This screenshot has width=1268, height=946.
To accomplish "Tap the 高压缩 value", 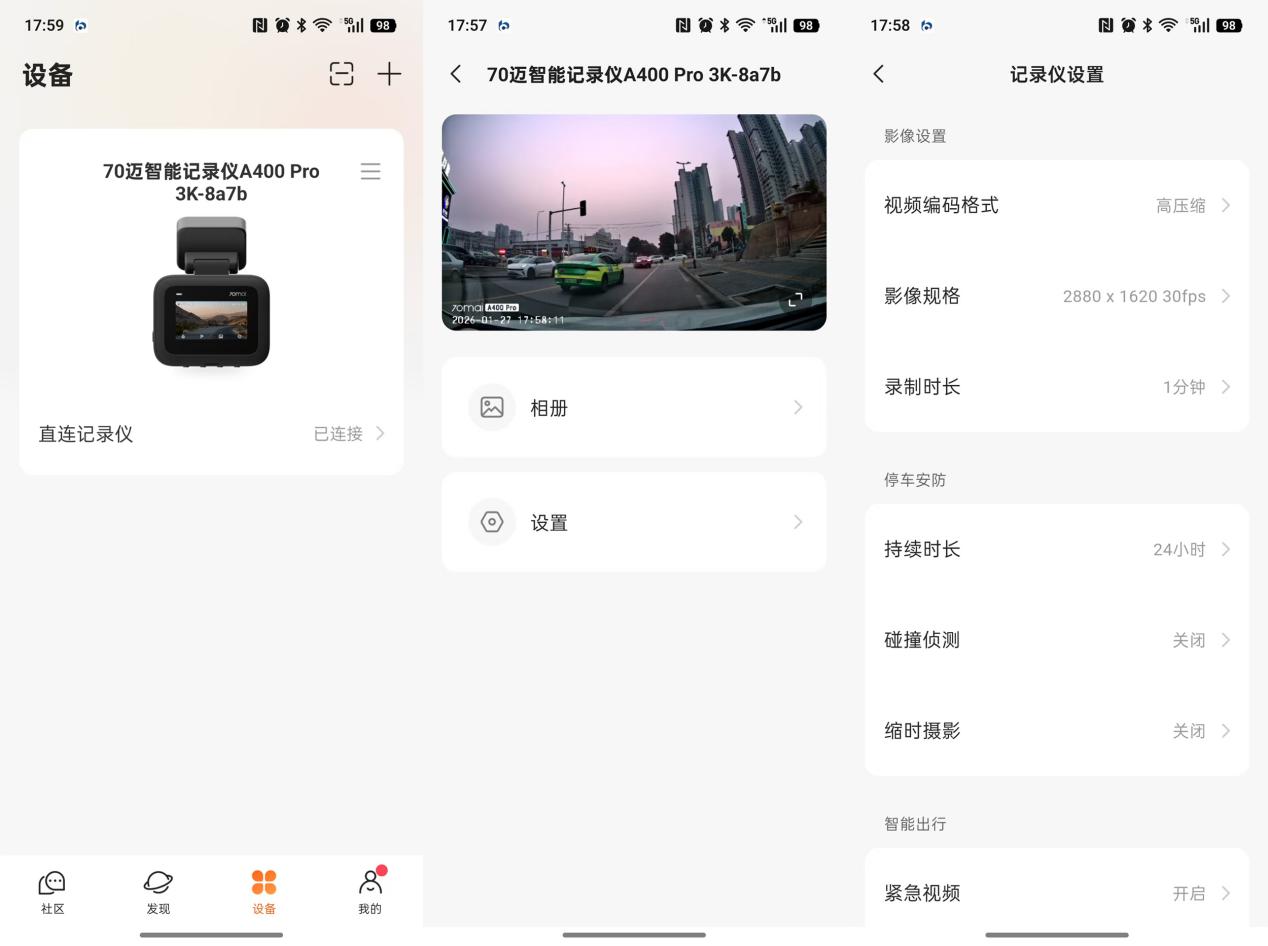I will coord(1181,205).
